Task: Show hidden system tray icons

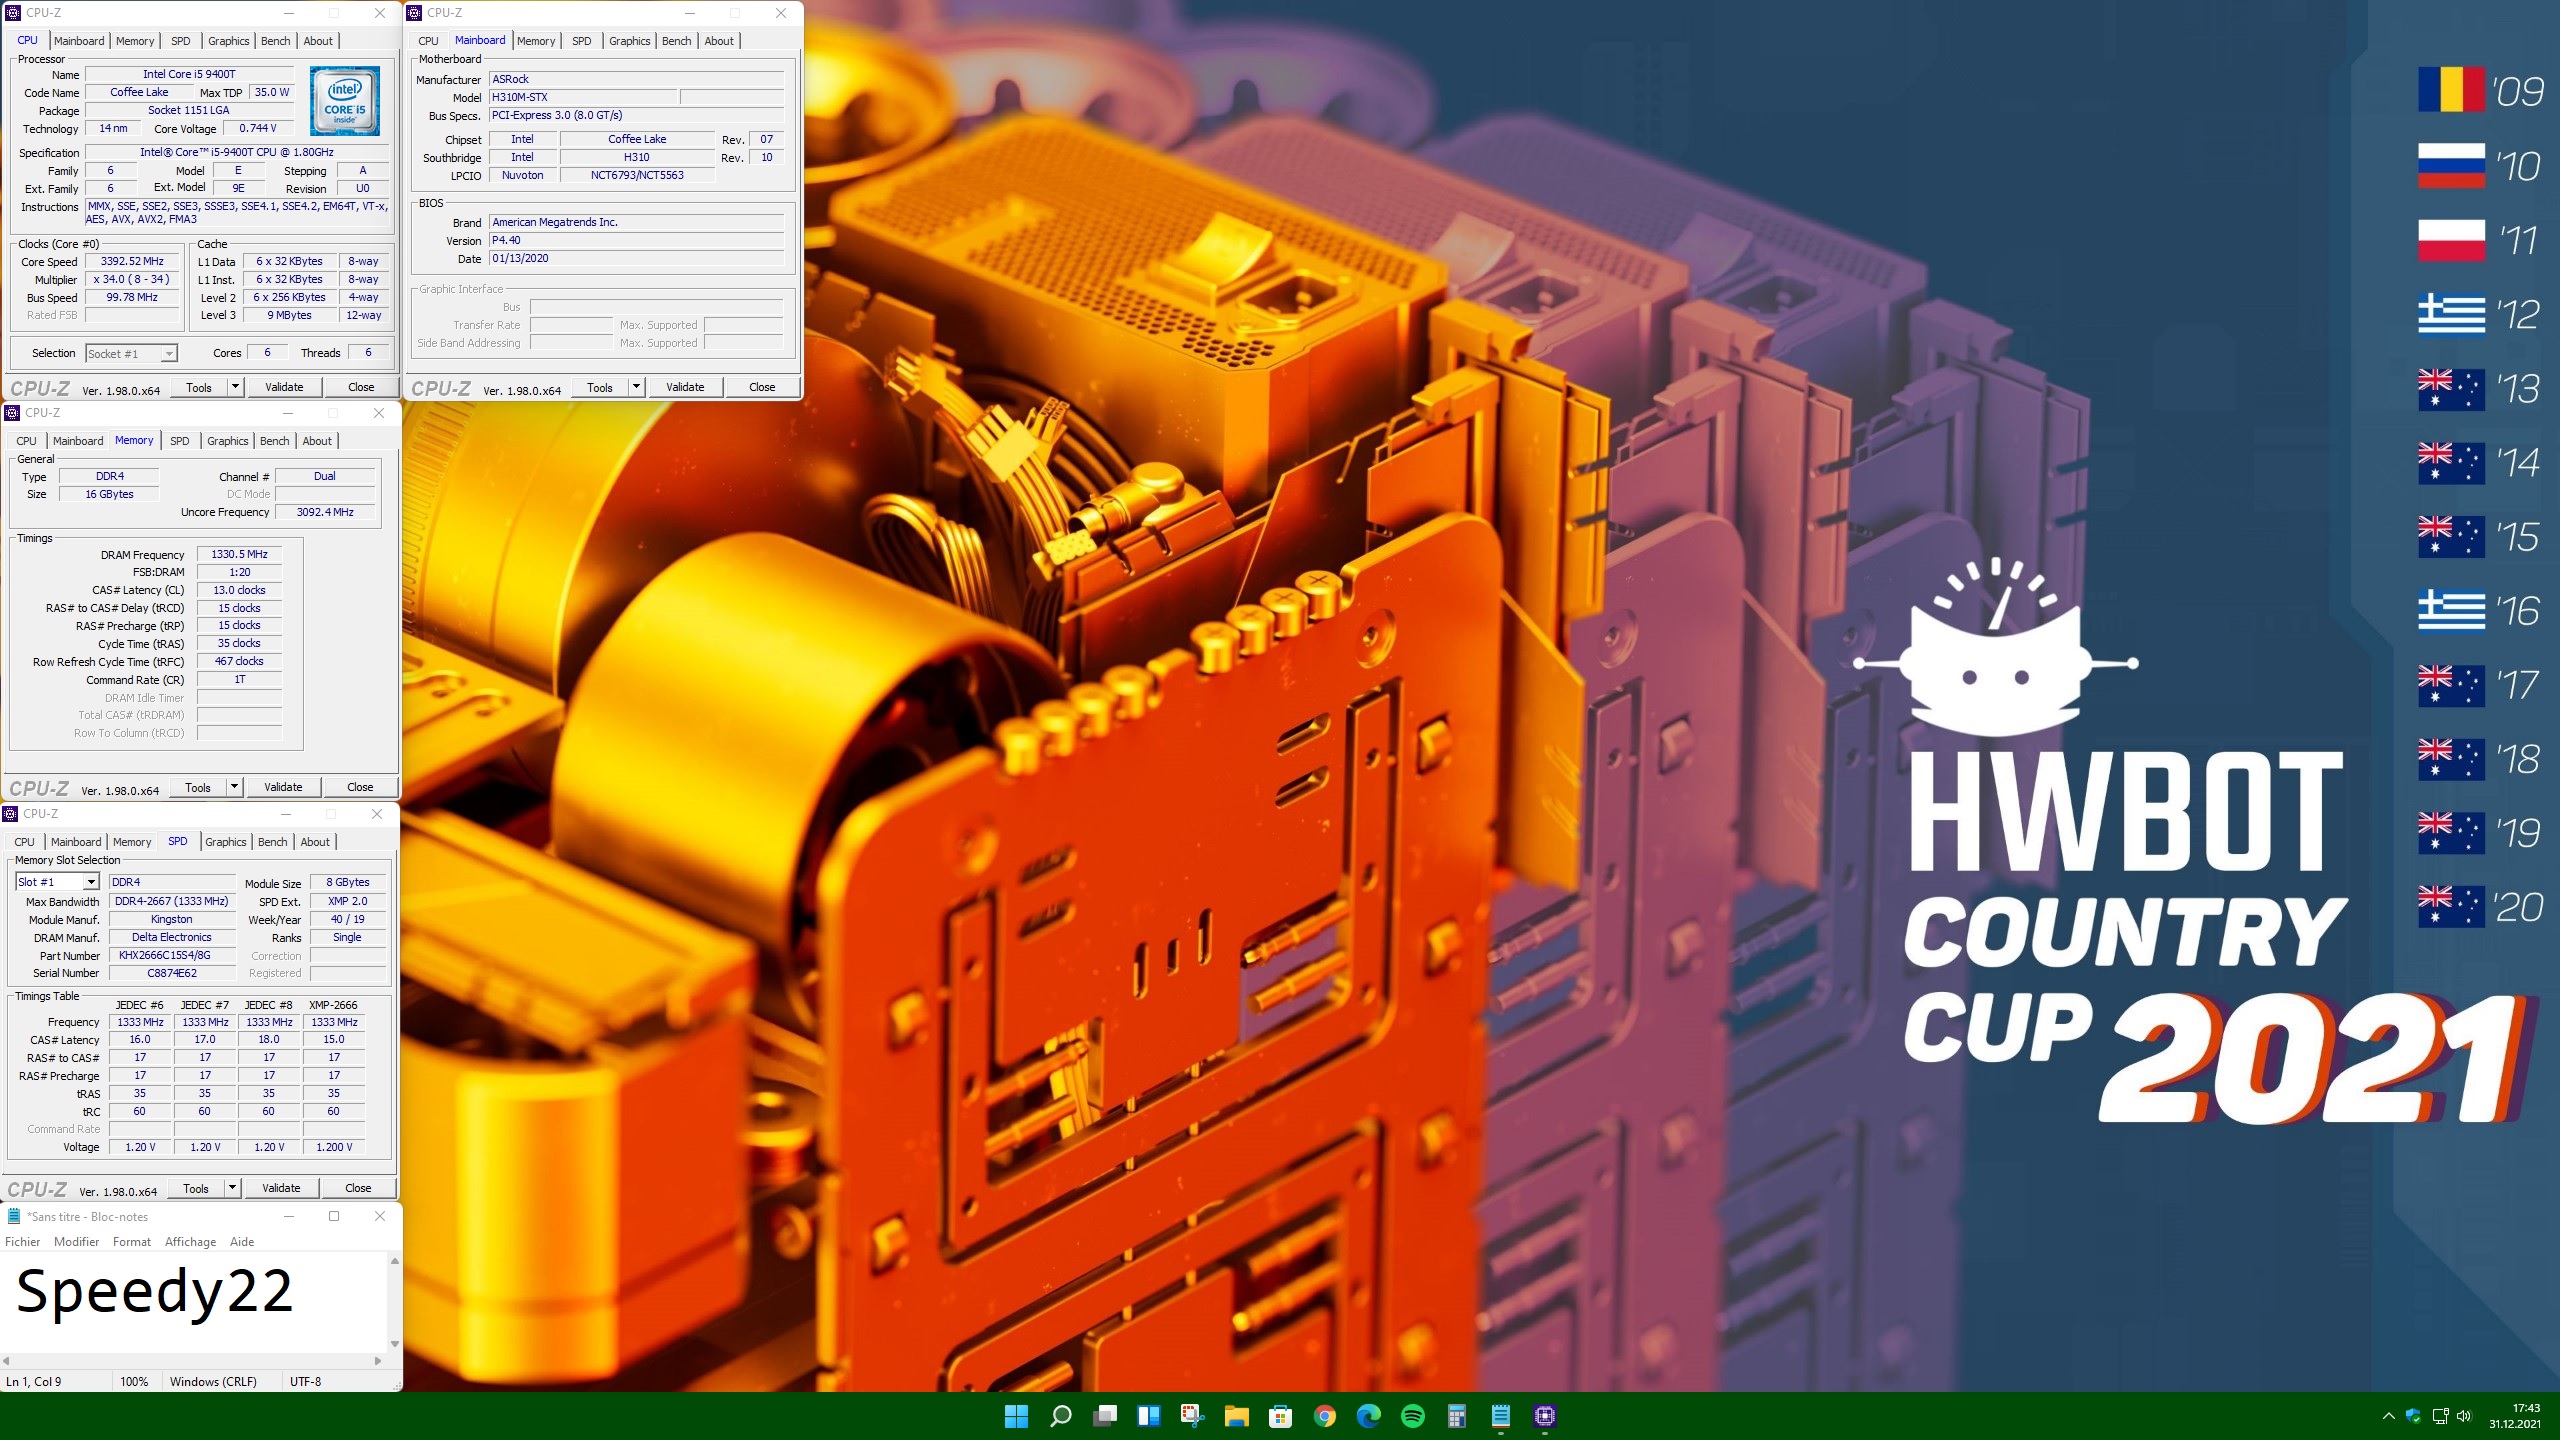Action: (2388, 1416)
